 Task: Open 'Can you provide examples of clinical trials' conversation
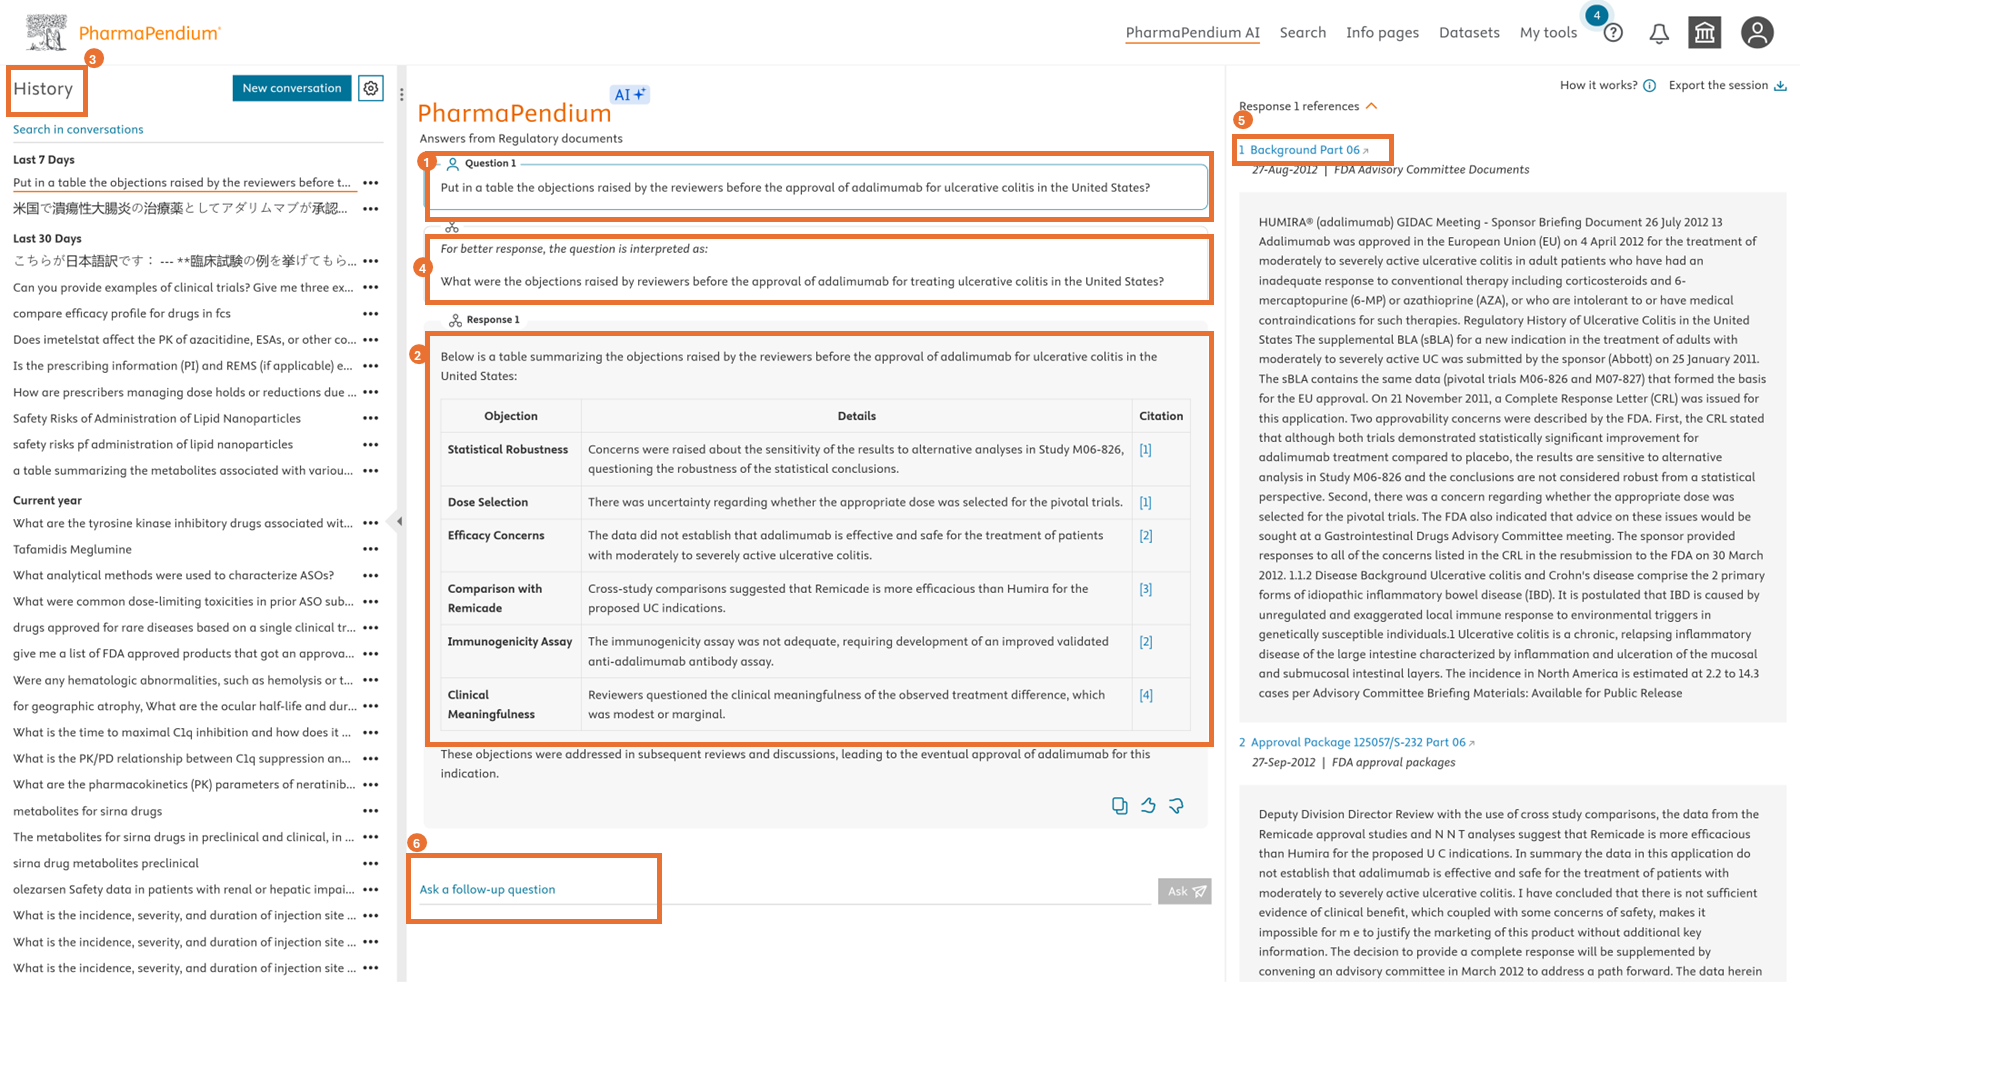[x=183, y=287]
